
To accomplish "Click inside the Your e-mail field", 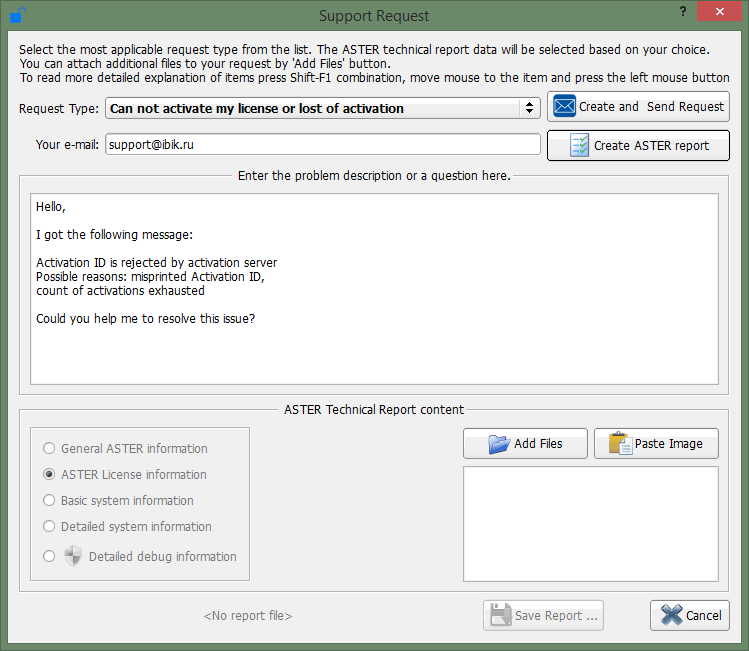I will tap(320, 145).
